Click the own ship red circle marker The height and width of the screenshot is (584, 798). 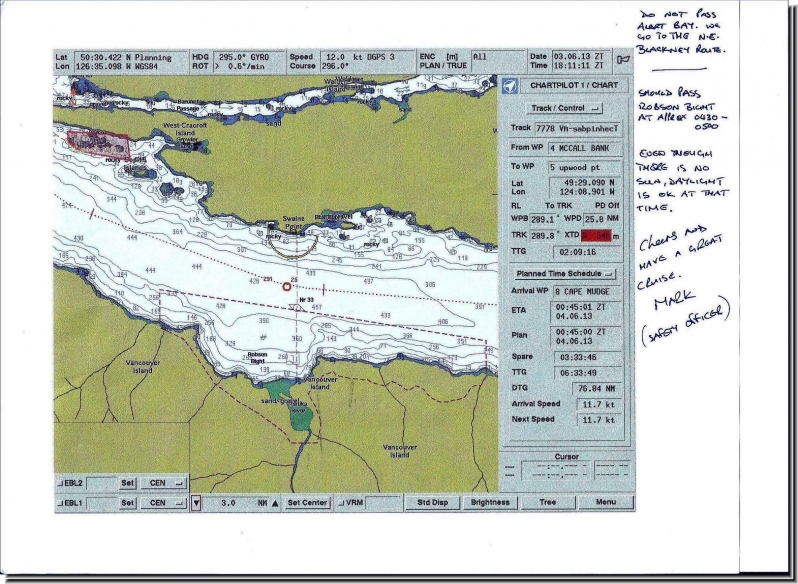(287, 286)
